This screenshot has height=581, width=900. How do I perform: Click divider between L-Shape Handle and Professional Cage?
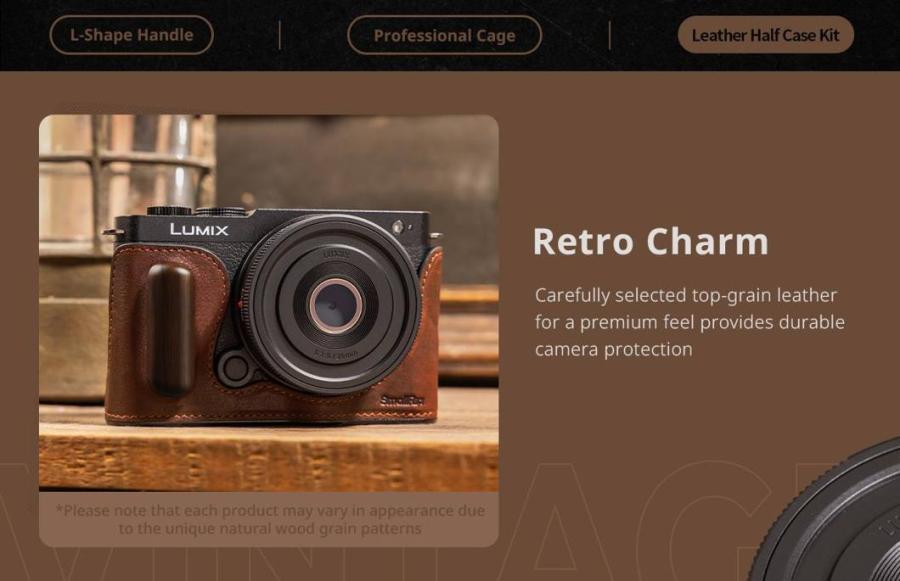click(x=280, y=35)
